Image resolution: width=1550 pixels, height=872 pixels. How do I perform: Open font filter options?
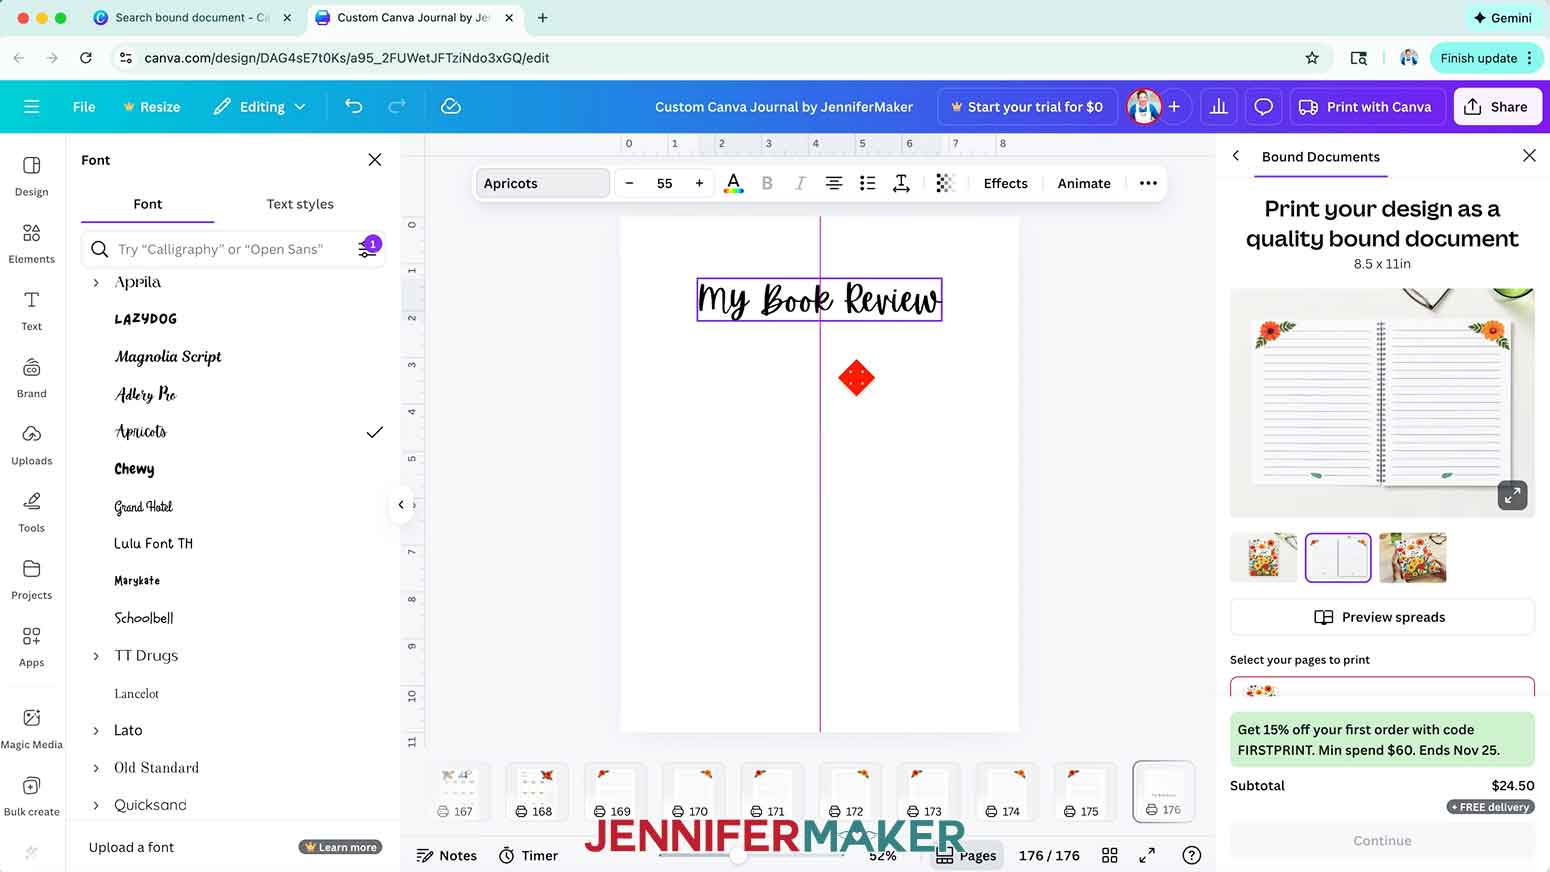368,249
